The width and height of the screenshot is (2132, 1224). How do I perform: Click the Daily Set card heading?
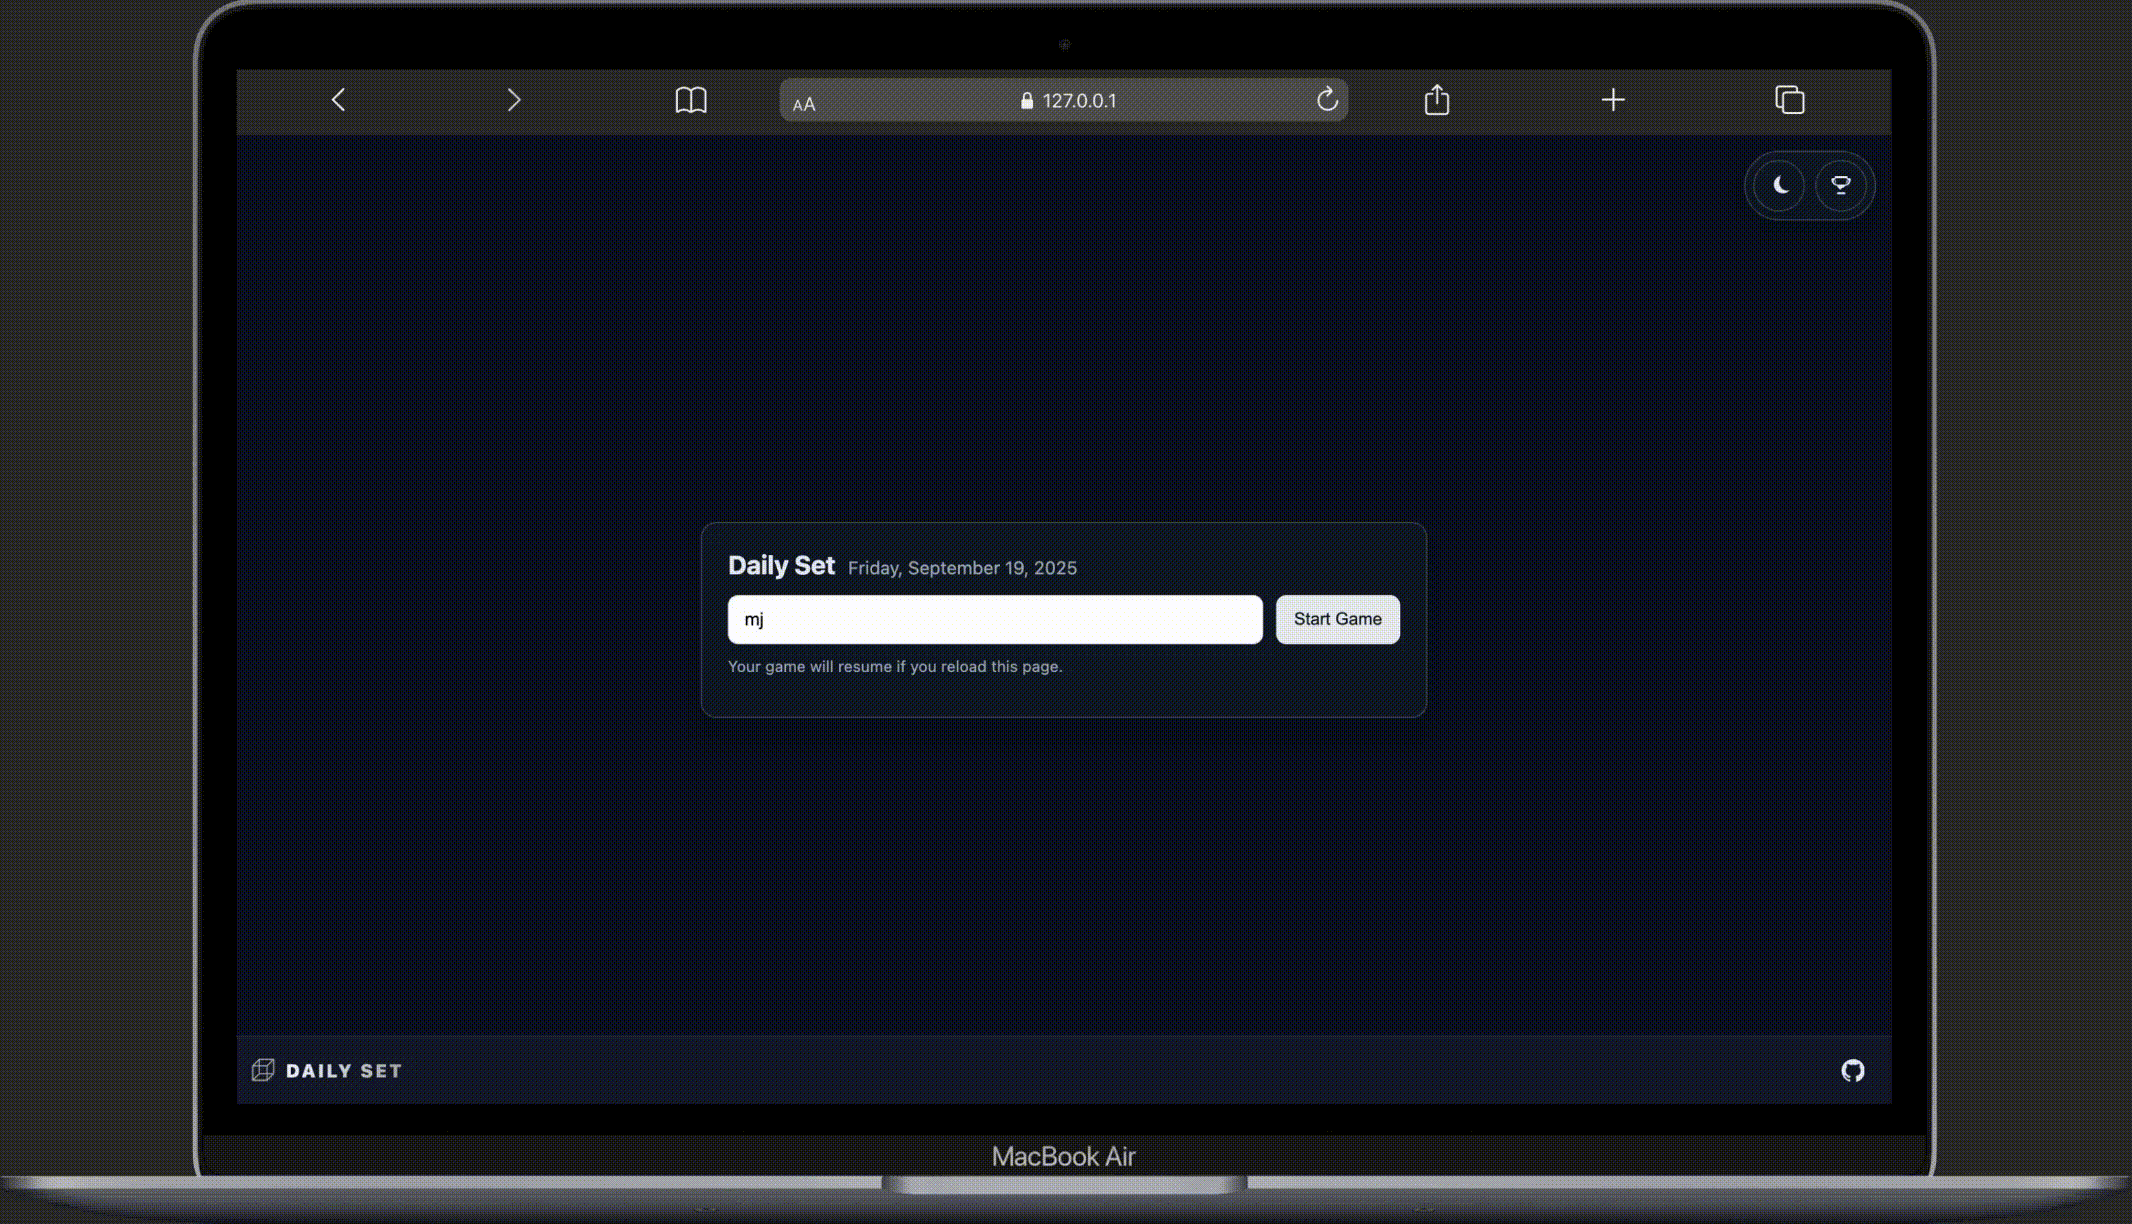click(x=782, y=565)
